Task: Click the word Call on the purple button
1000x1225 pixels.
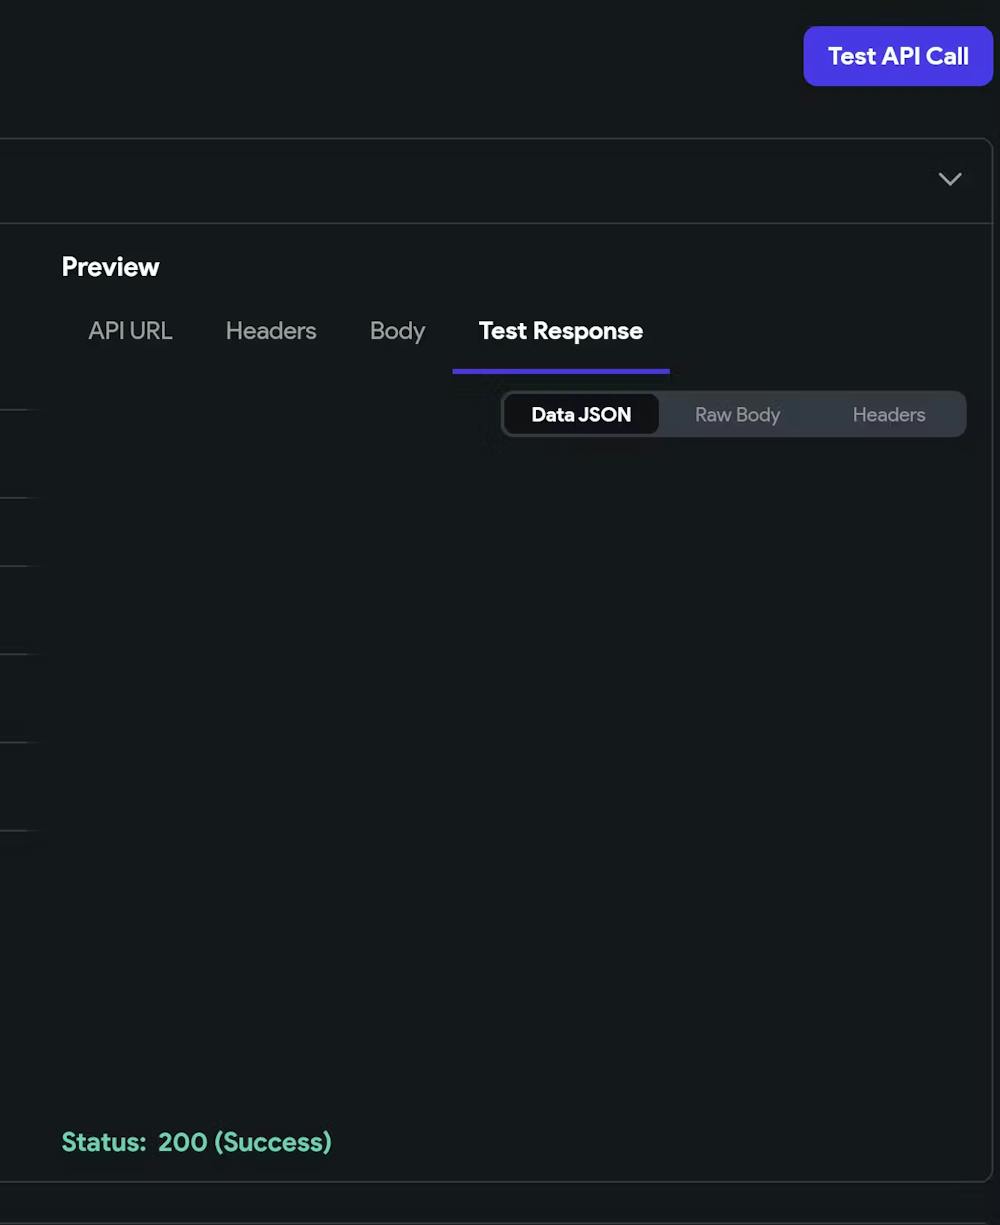Action: pyautogui.click(x=946, y=56)
